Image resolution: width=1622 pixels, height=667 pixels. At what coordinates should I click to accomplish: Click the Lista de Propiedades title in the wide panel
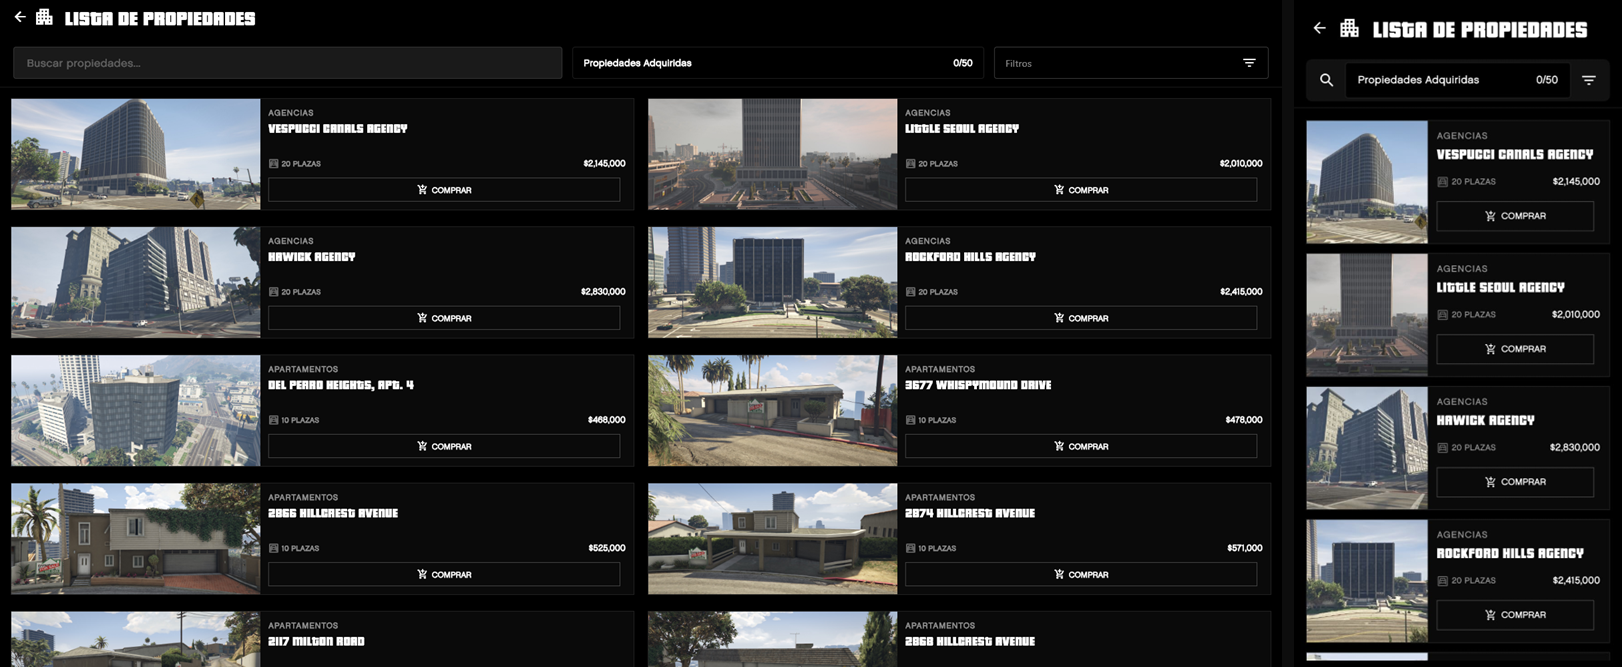(x=160, y=18)
